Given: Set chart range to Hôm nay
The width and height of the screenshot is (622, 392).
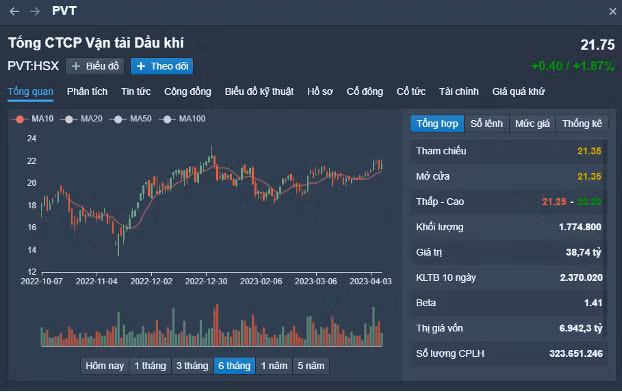Looking at the screenshot, I should point(105,366).
